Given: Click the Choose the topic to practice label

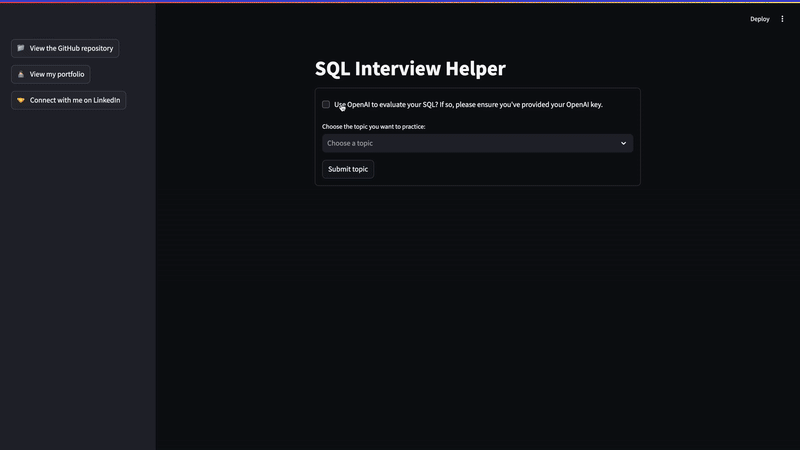Looking at the screenshot, I should tap(373, 127).
